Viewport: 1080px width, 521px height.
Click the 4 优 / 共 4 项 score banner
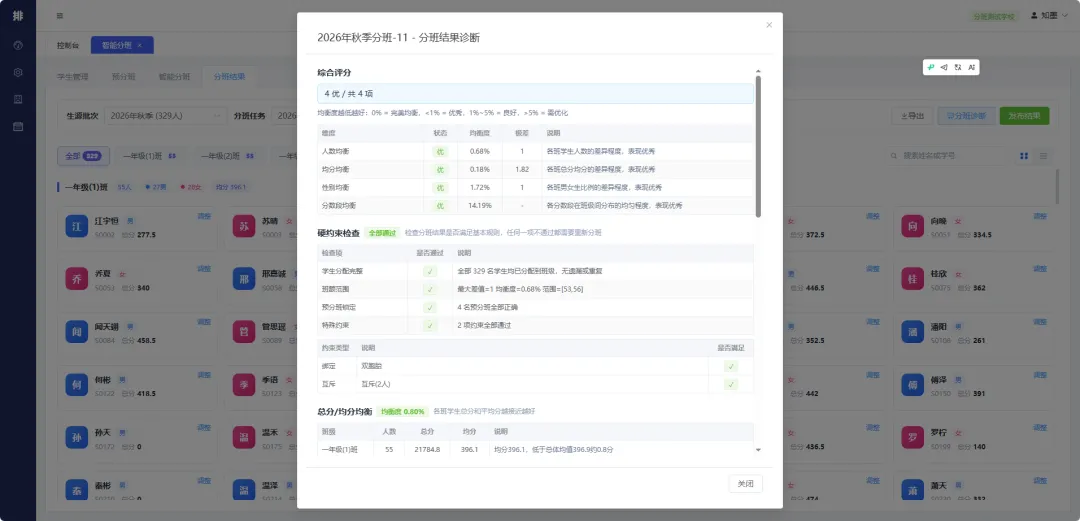[x=535, y=94]
